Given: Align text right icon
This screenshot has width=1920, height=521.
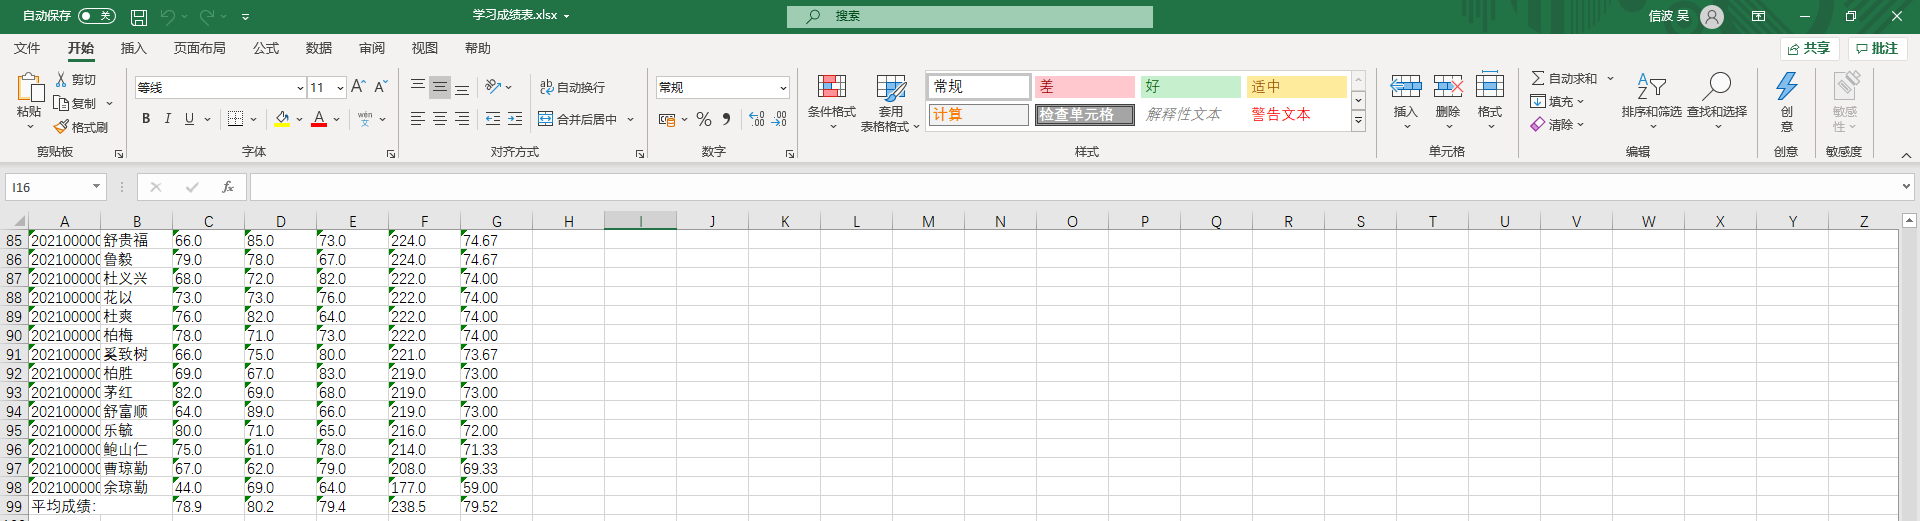Looking at the screenshot, I should tap(462, 119).
